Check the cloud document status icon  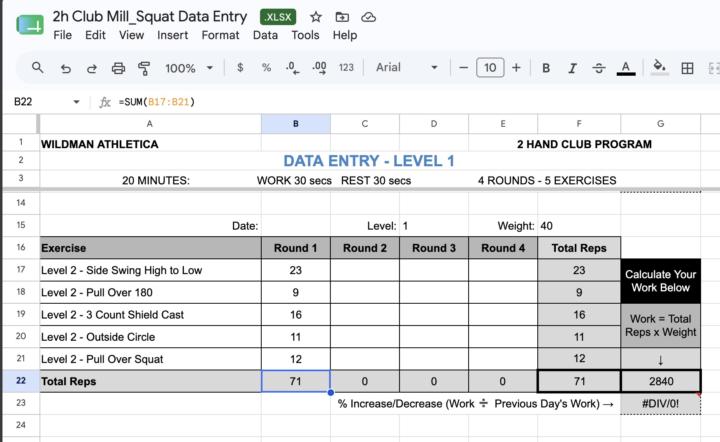click(368, 17)
